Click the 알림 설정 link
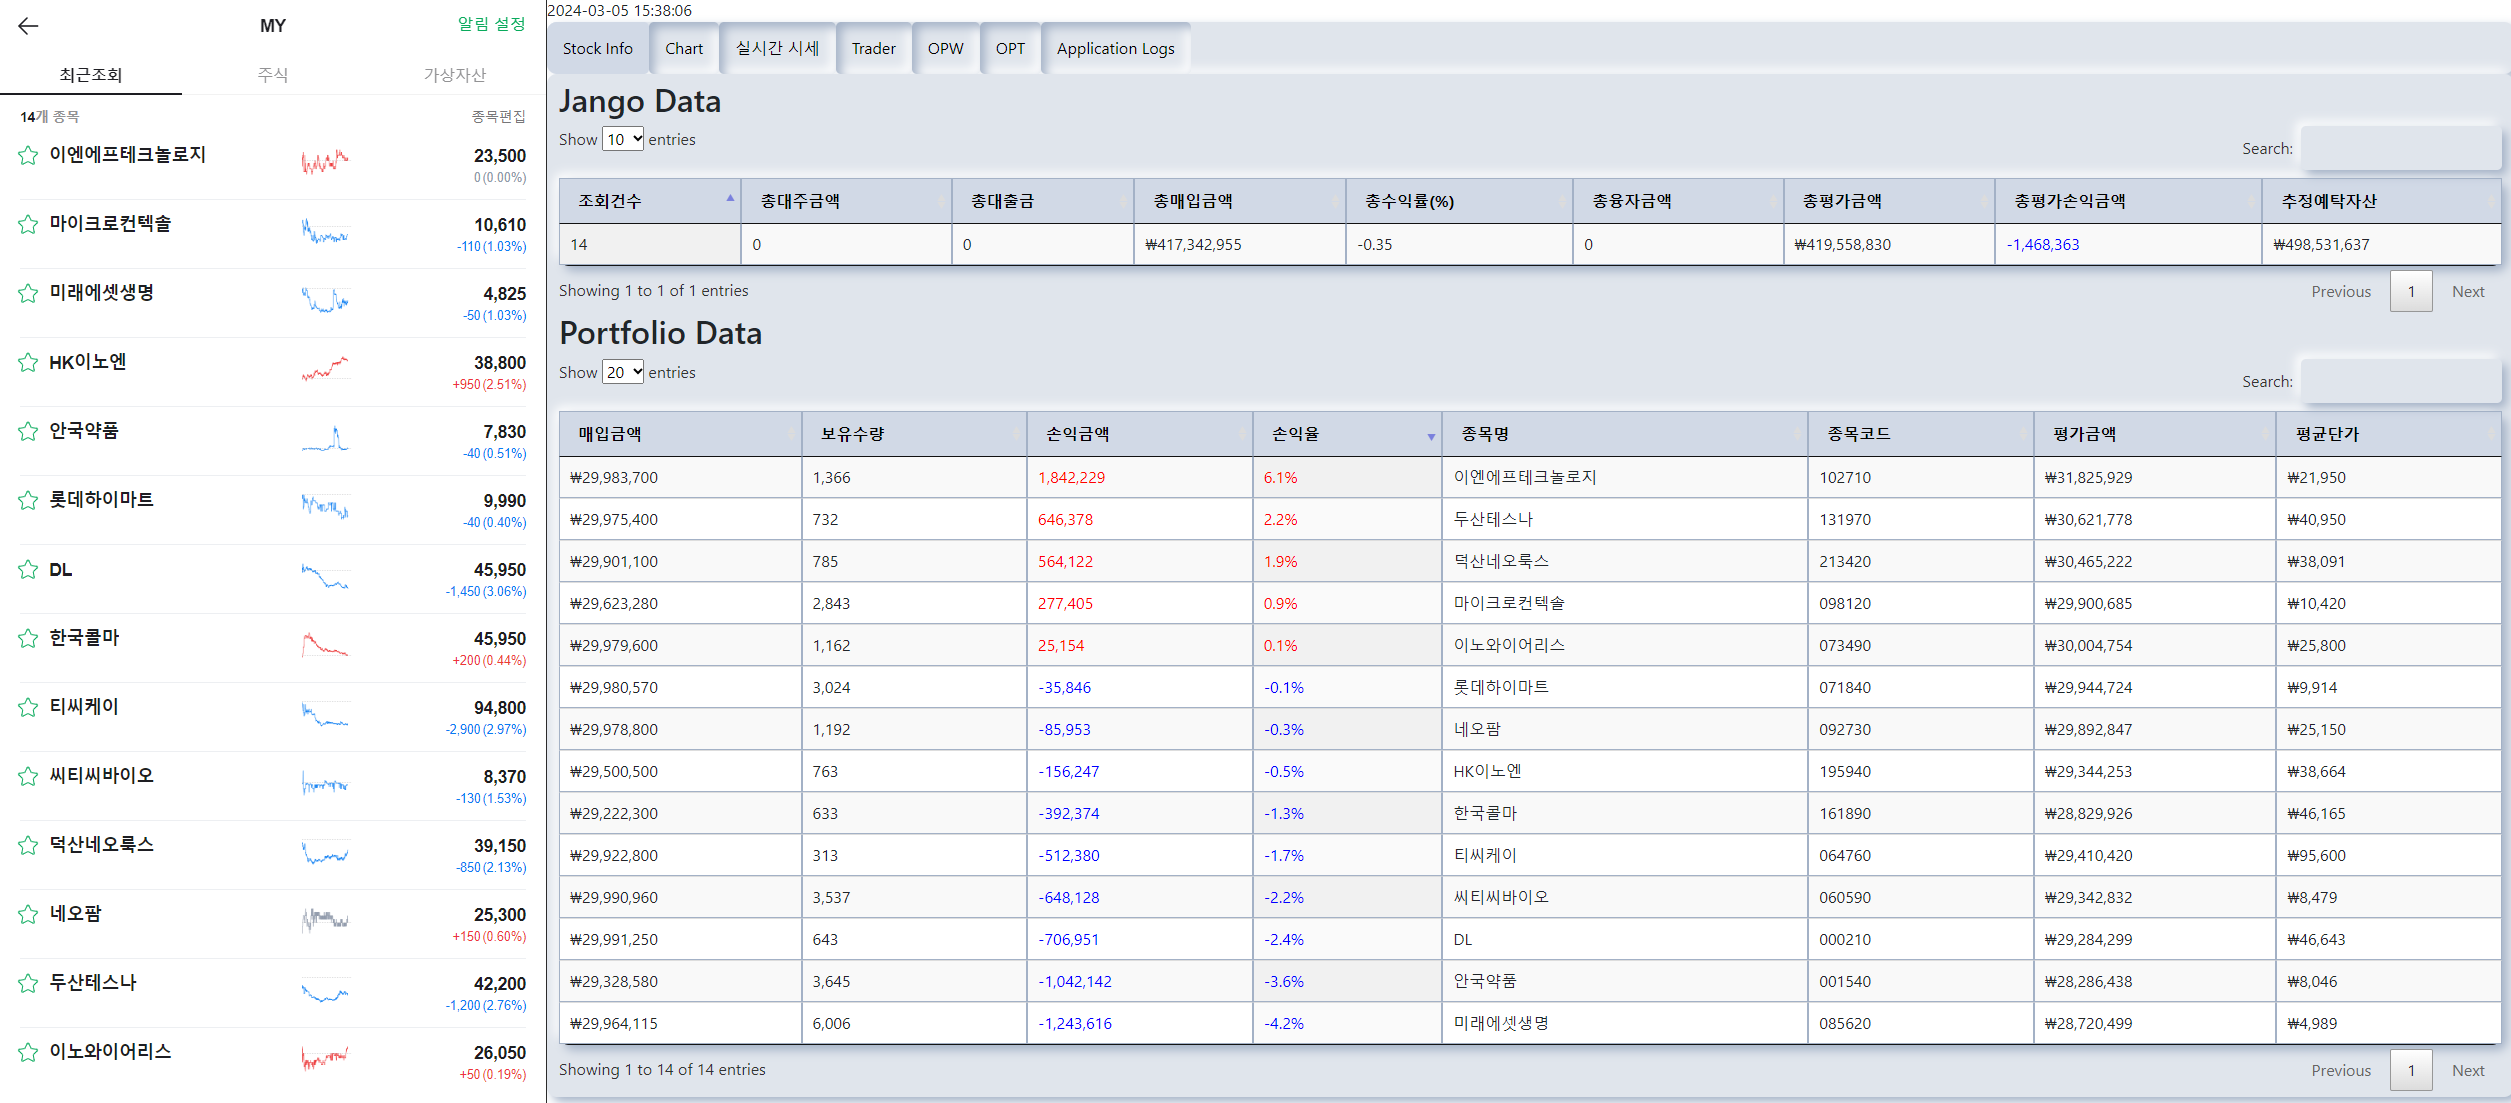 (x=491, y=24)
